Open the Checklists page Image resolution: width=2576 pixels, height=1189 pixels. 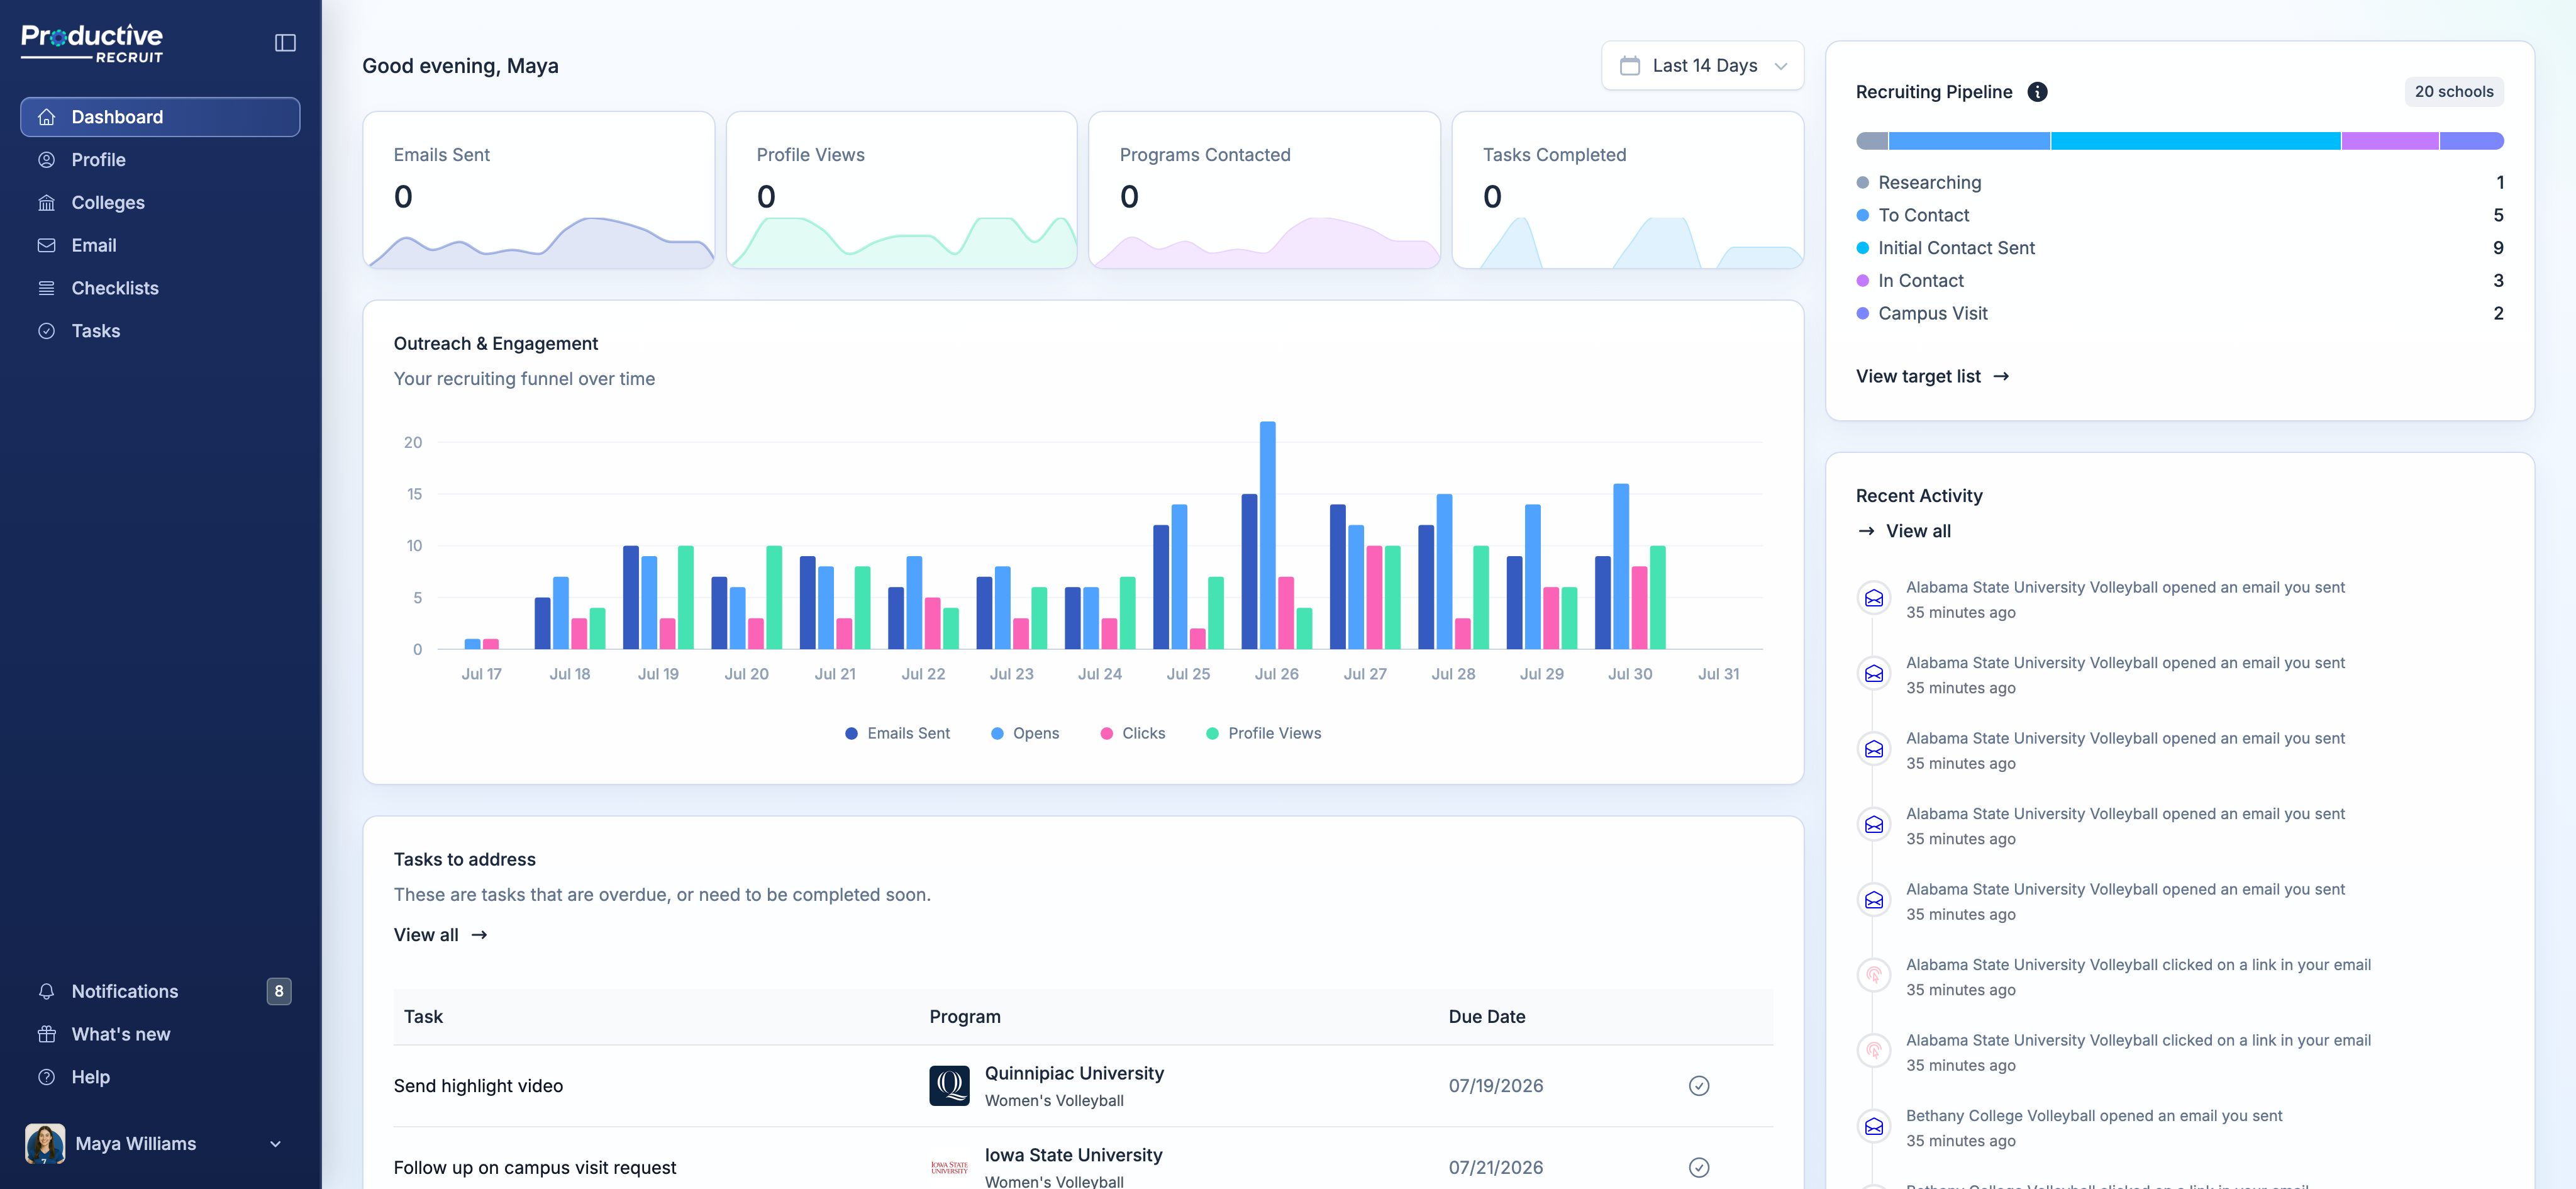pos(160,288)
